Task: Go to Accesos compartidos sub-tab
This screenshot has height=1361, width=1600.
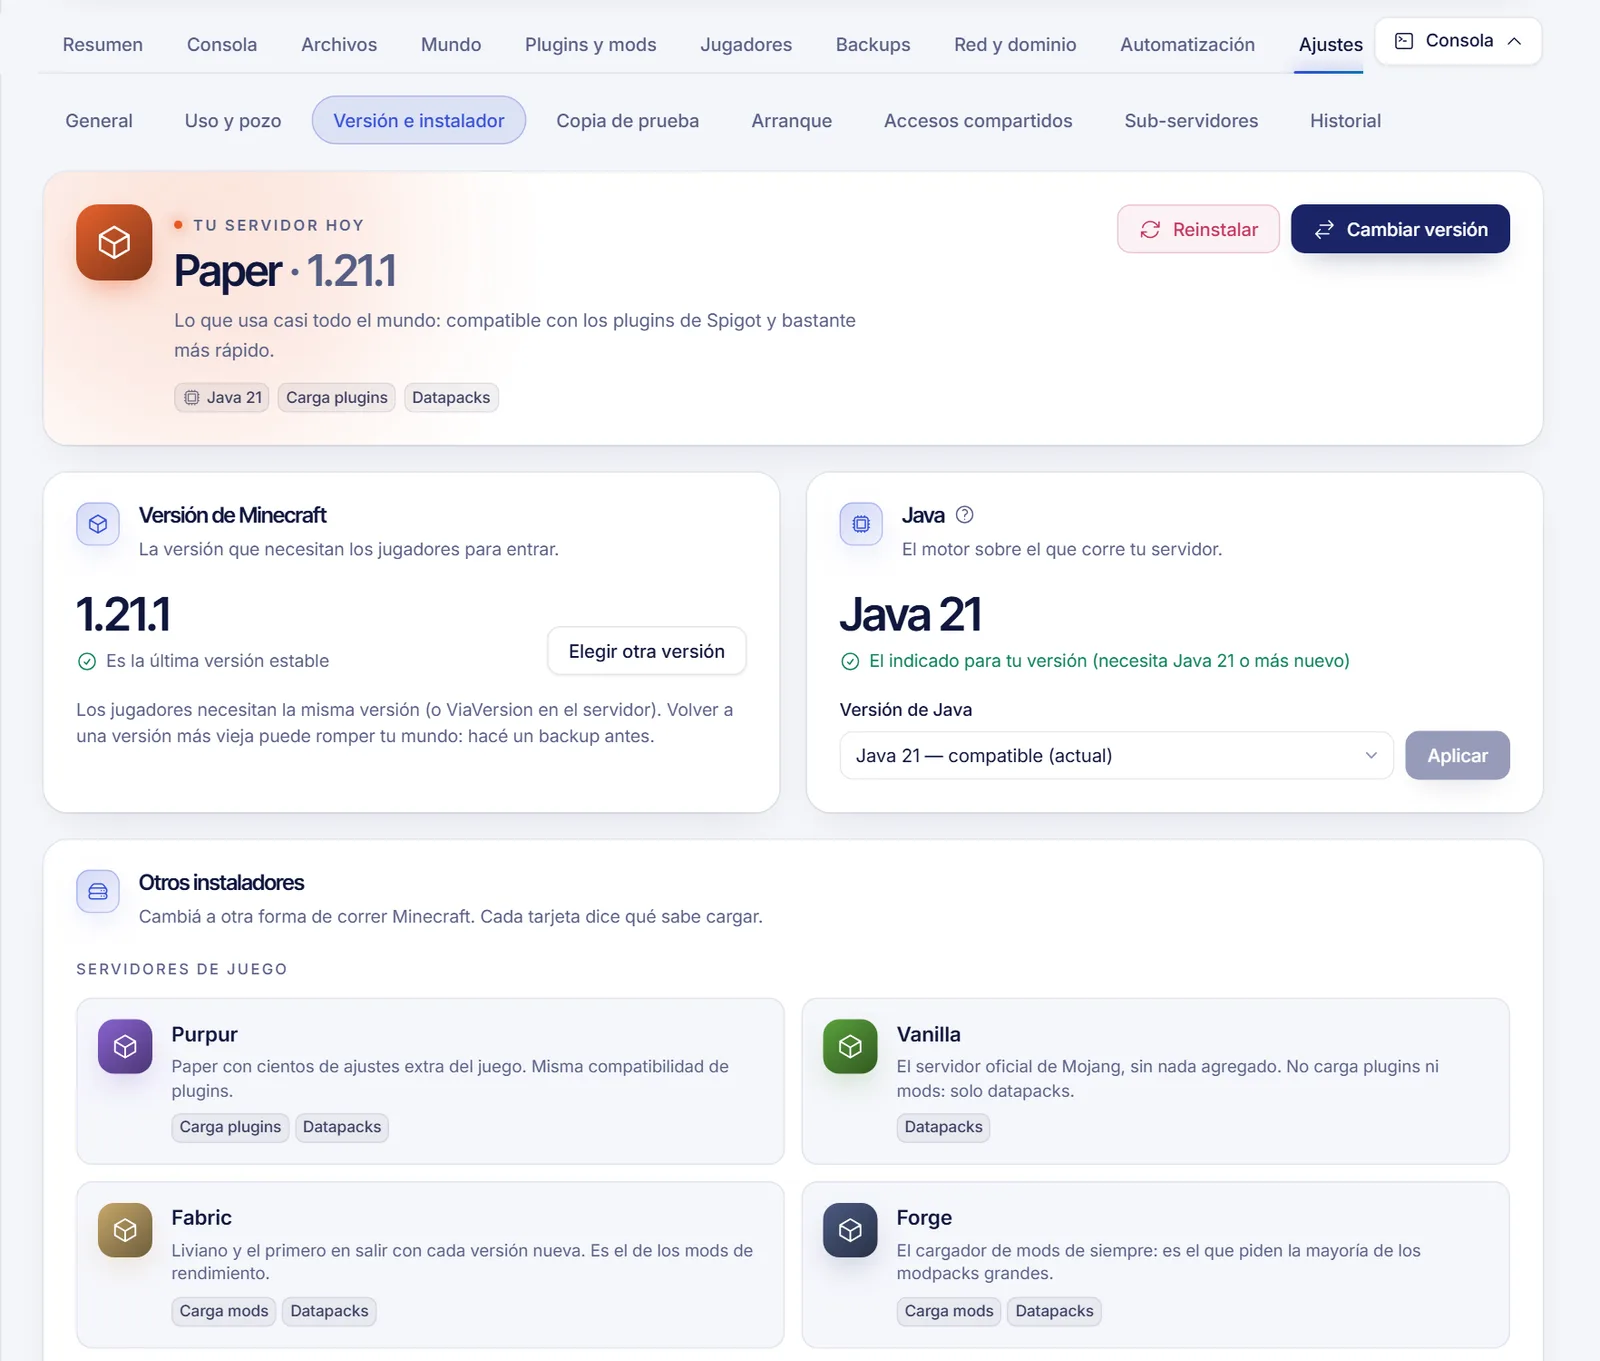Action: pyautogui.click(x=978, y=120)
